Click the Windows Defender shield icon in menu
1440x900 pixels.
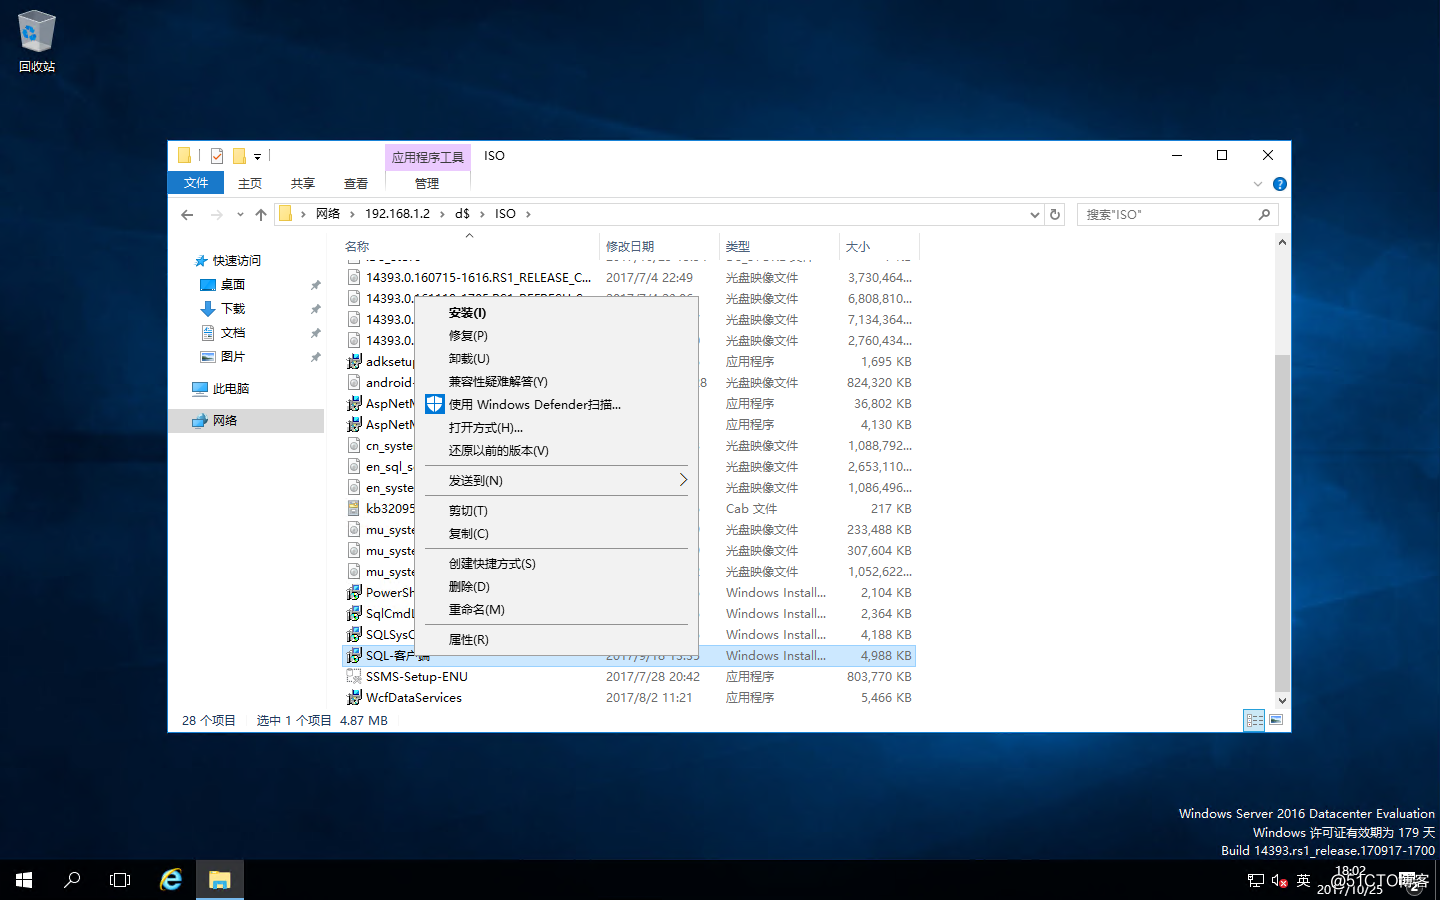pos(435,404)
